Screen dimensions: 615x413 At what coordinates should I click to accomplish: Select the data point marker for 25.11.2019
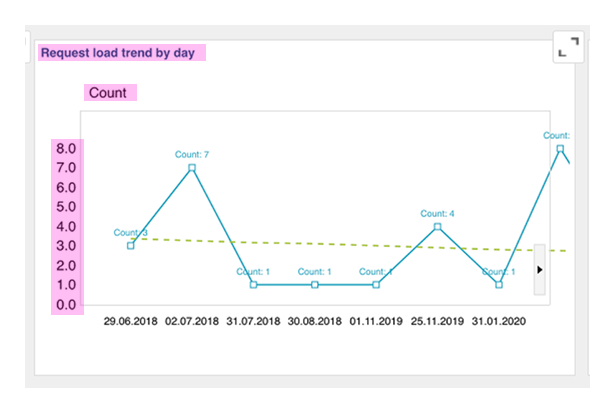[438, 226]
